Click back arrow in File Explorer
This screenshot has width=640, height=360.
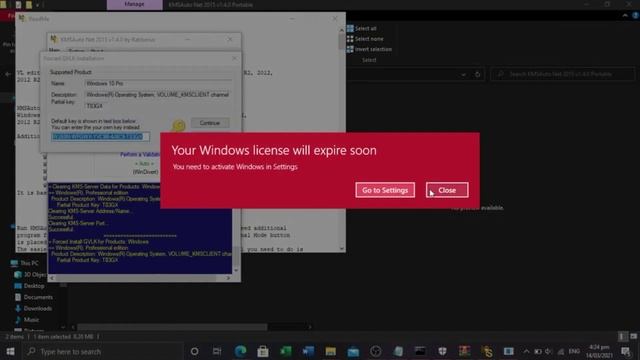point(8,74)
